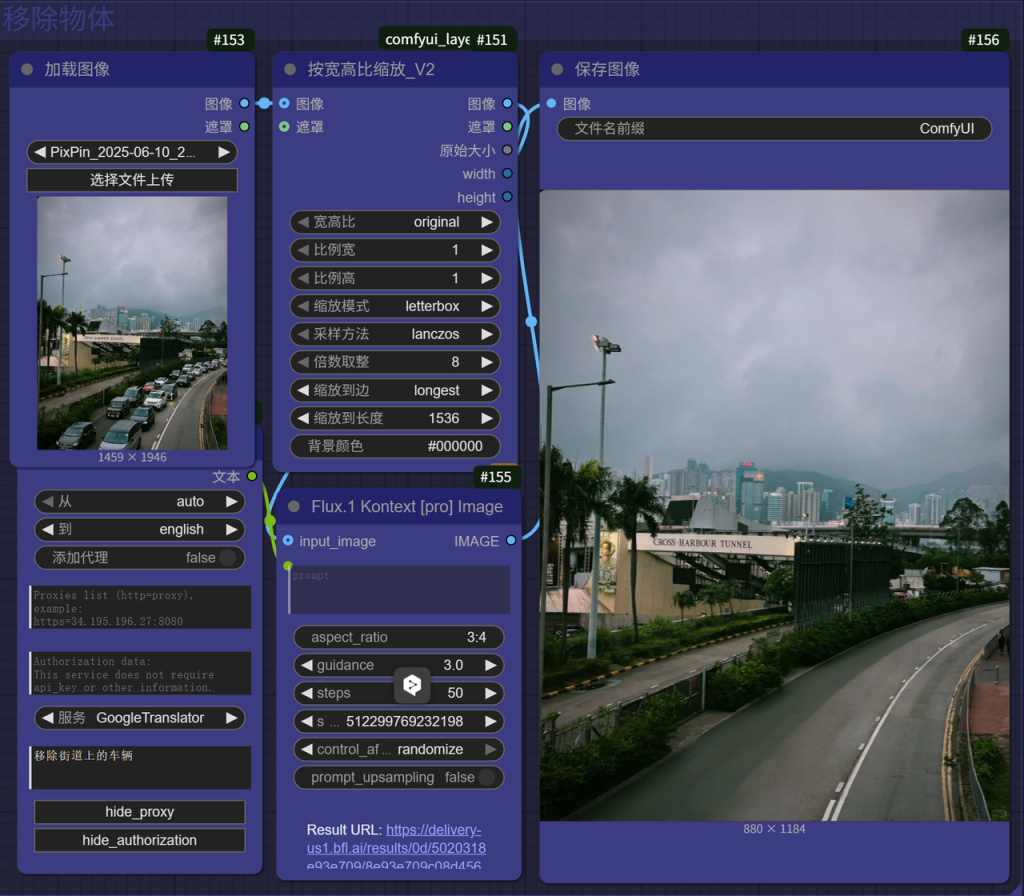Click the 选择文件上传 button
Screen dimensions: 1024x896
pyautogui.click(x=132, y=180)
